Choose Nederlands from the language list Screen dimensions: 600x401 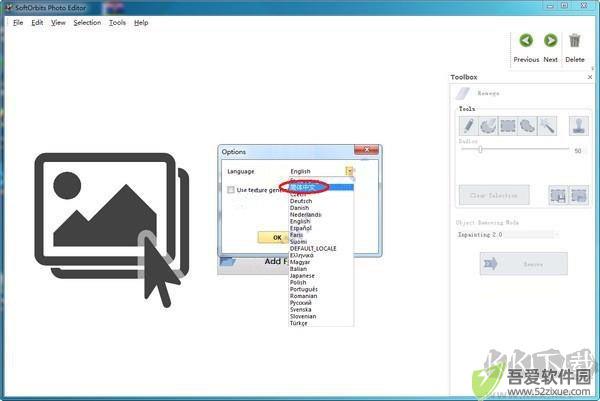tap(321, 215)
